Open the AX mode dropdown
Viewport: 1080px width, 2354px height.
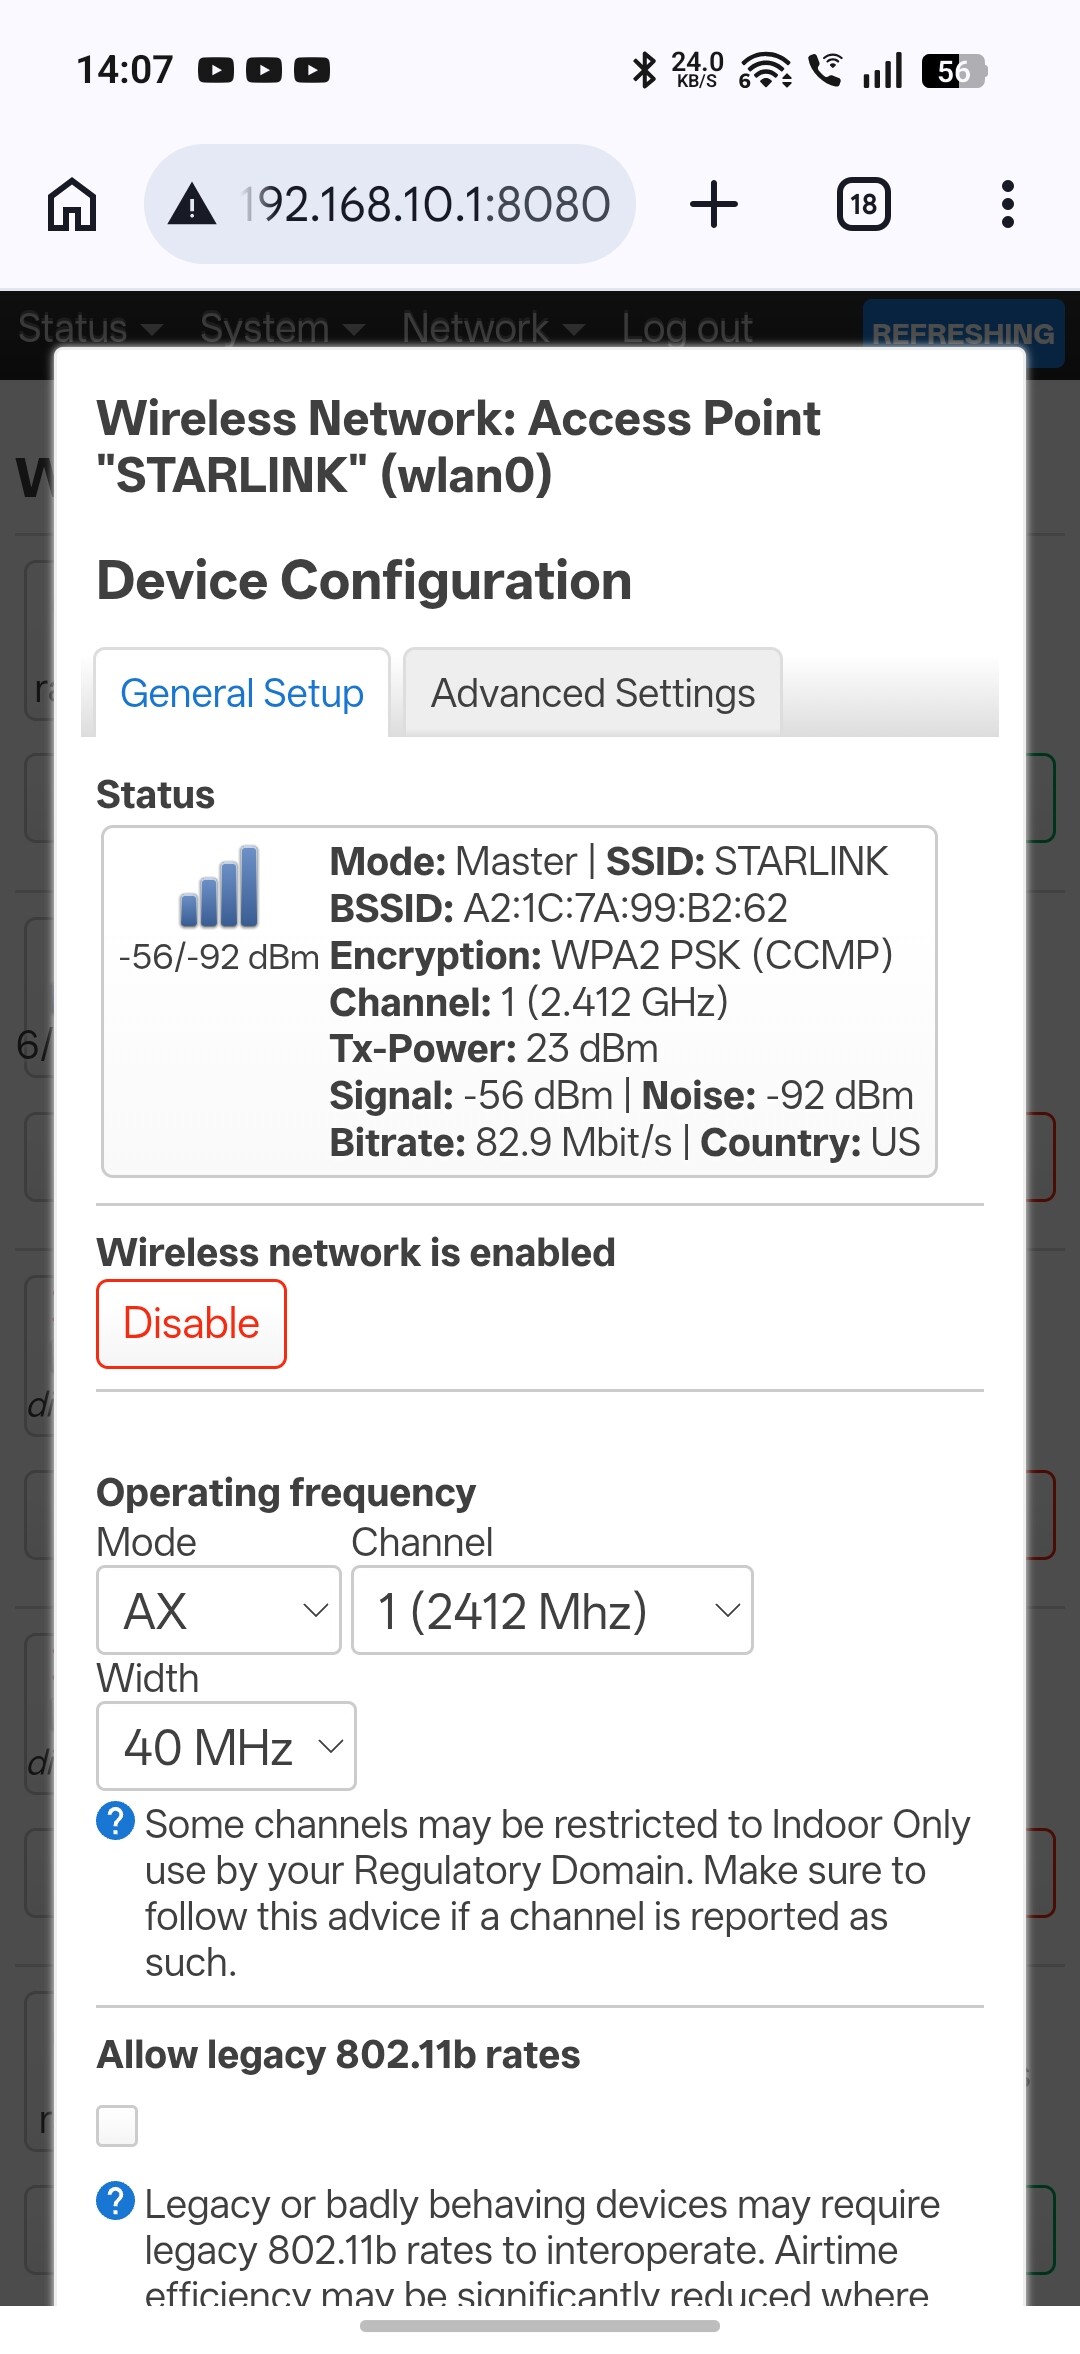point(219,1610)
